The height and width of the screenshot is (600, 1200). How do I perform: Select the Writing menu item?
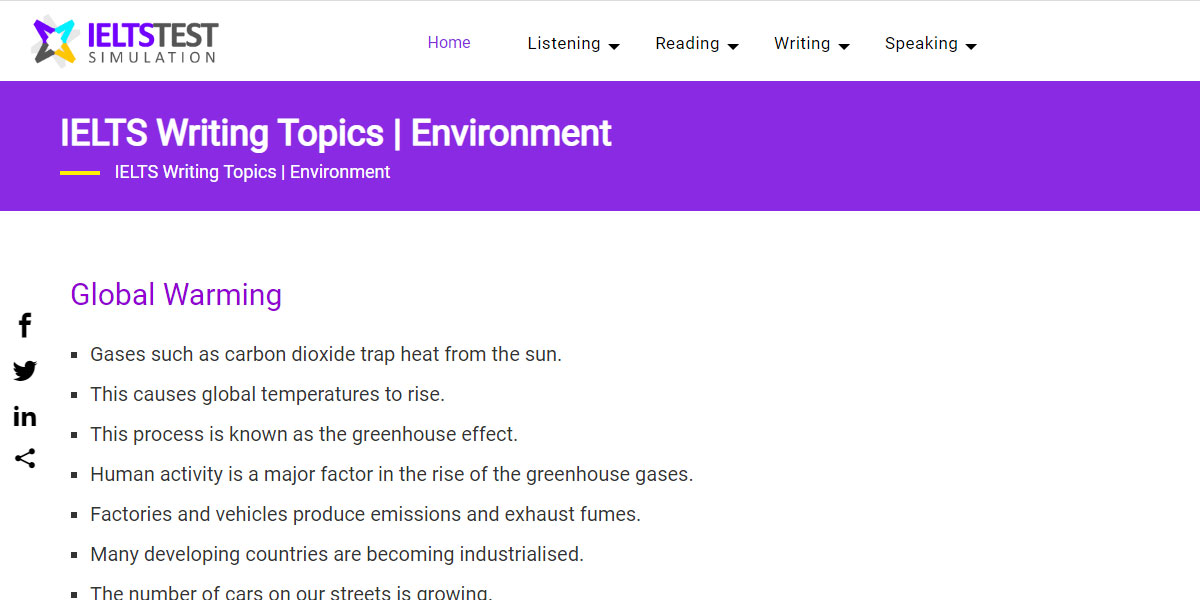(x=802, y=43)
